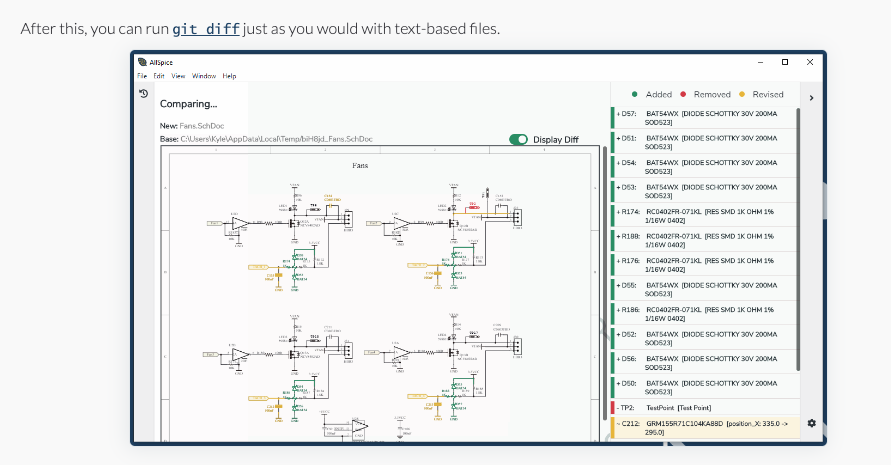Close the AllSpice window
This screenshot has height=465, width=891.
point(811,62)
